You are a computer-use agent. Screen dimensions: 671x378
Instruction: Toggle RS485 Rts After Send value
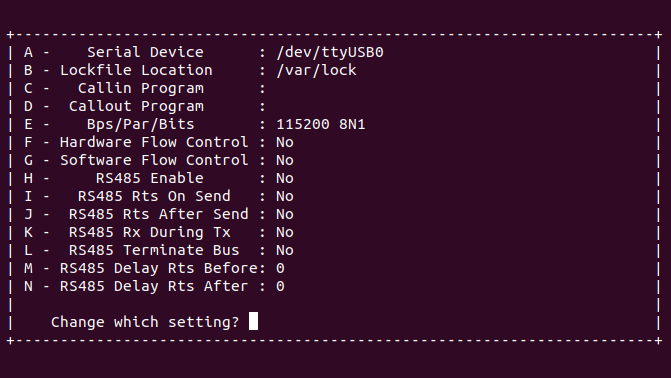click(x=285, y=214)
